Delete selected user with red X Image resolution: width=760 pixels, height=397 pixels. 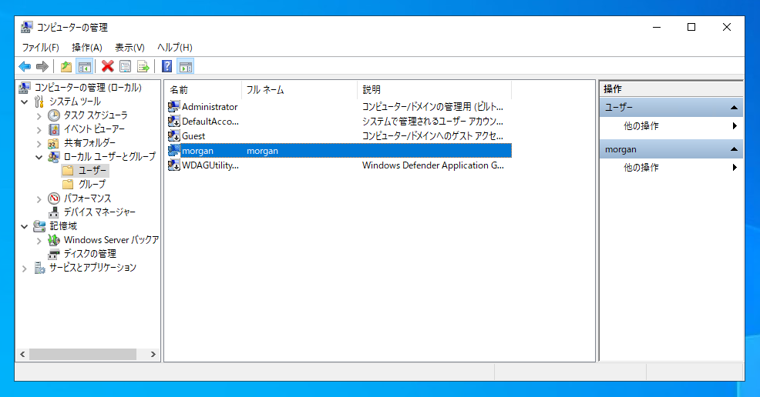point(108,66)
